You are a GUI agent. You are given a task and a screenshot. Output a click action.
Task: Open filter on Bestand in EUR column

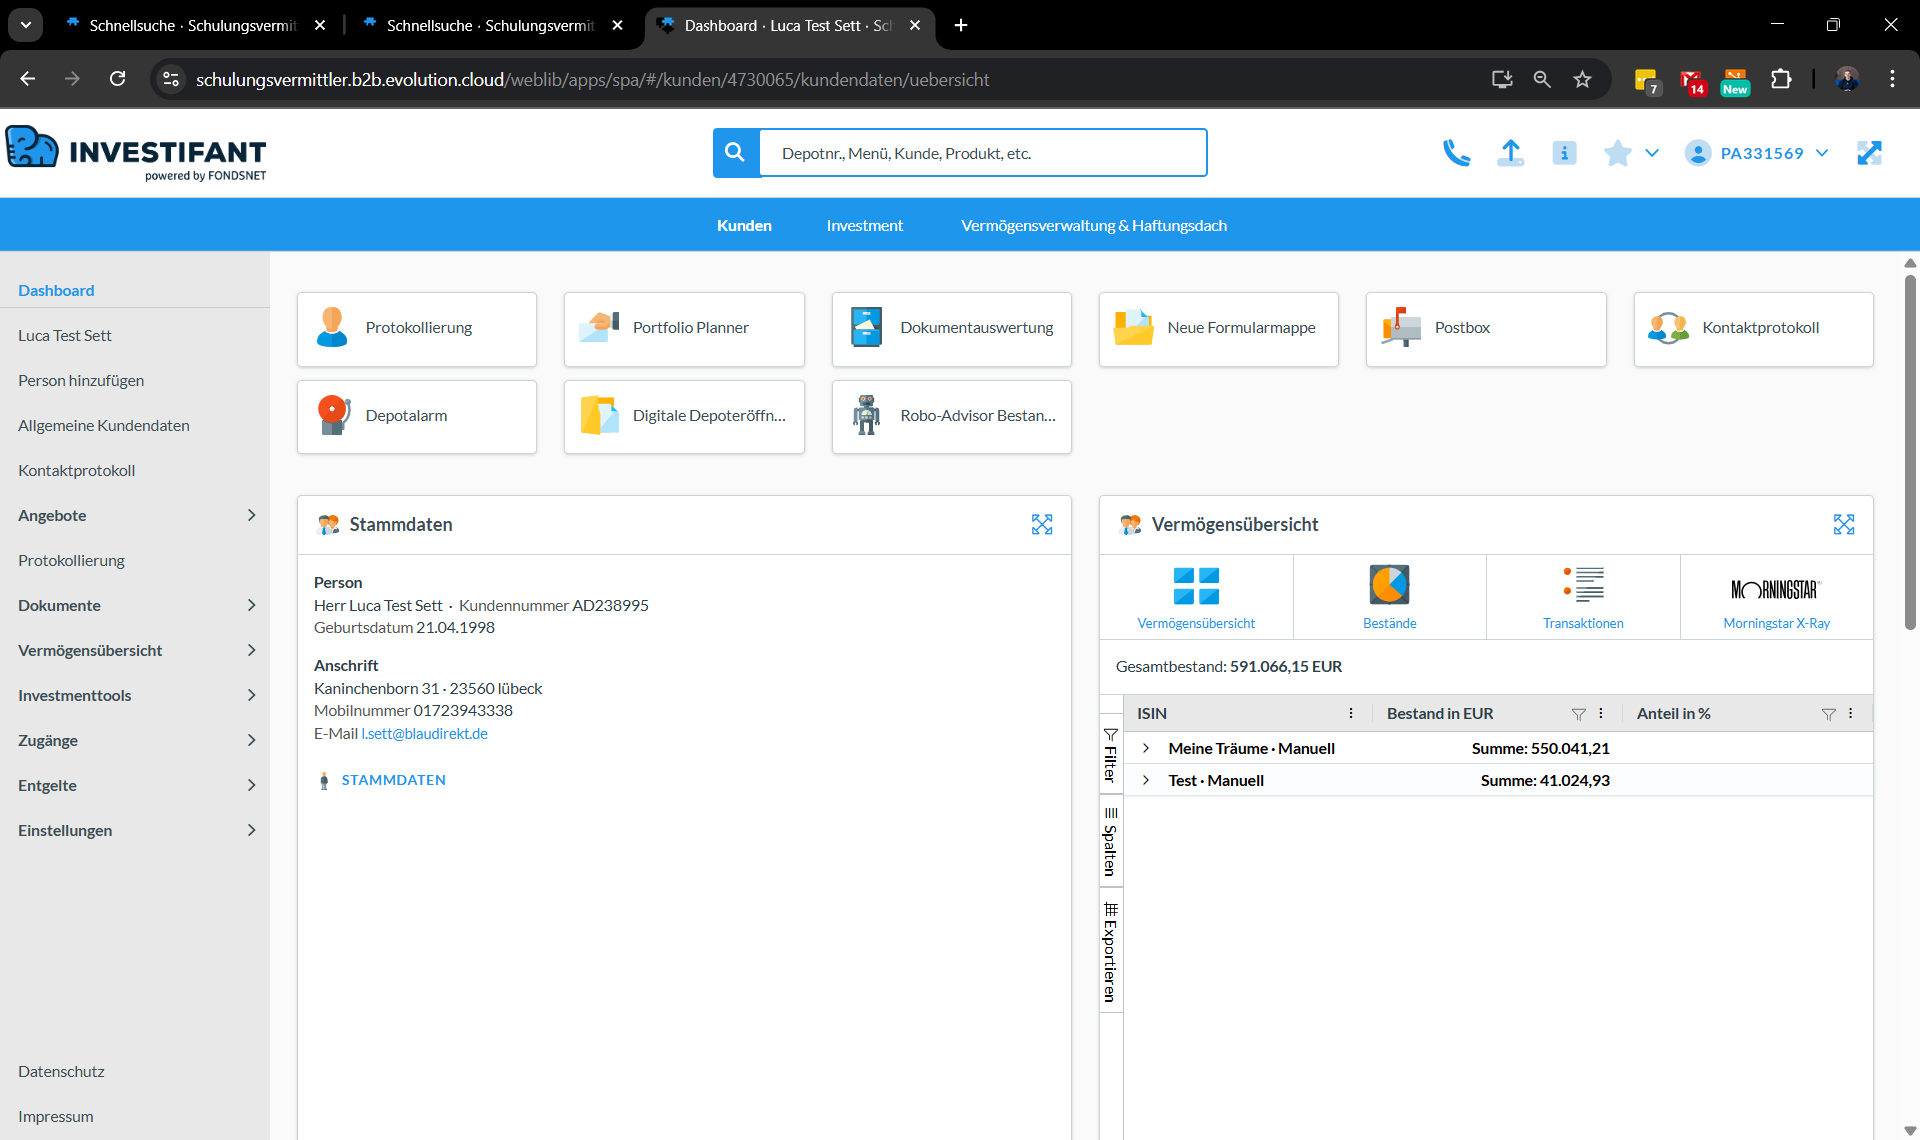coord(1578,714)
